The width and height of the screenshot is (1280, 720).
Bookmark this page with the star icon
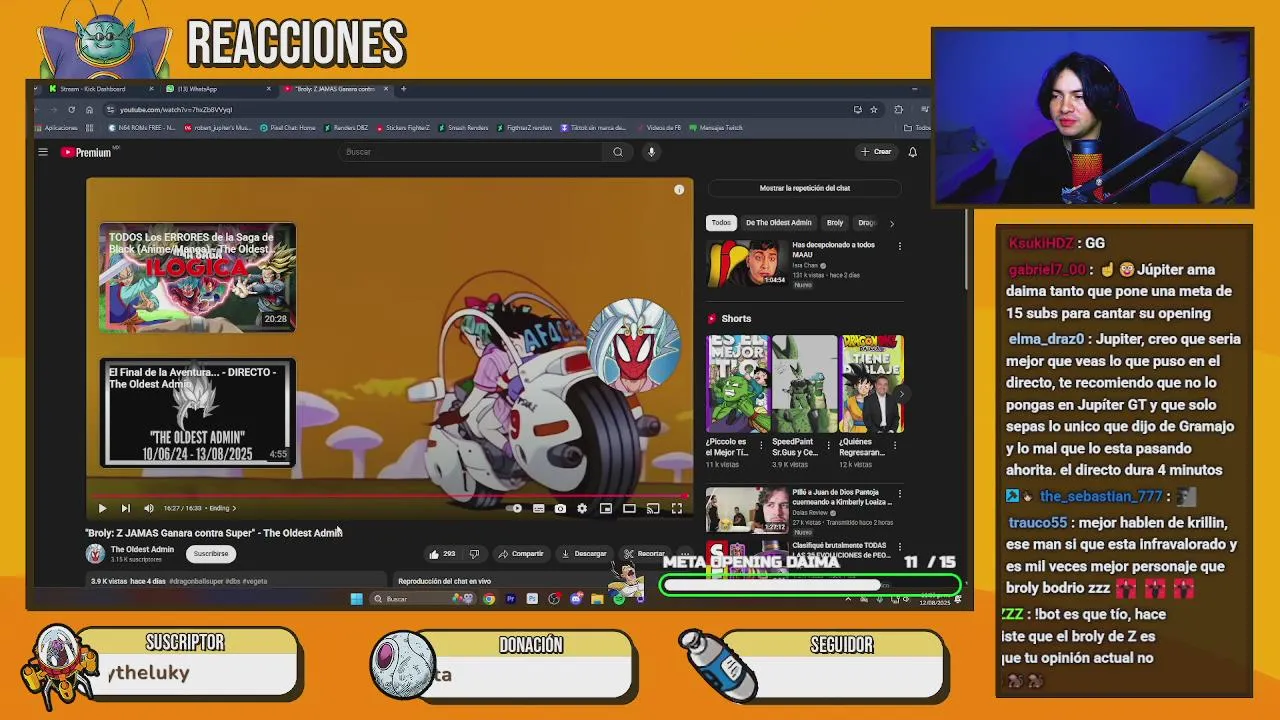coord(873,110)
